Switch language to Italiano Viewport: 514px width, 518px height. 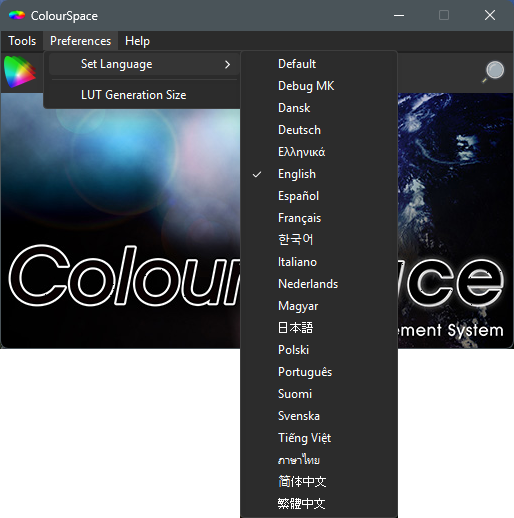319,262
